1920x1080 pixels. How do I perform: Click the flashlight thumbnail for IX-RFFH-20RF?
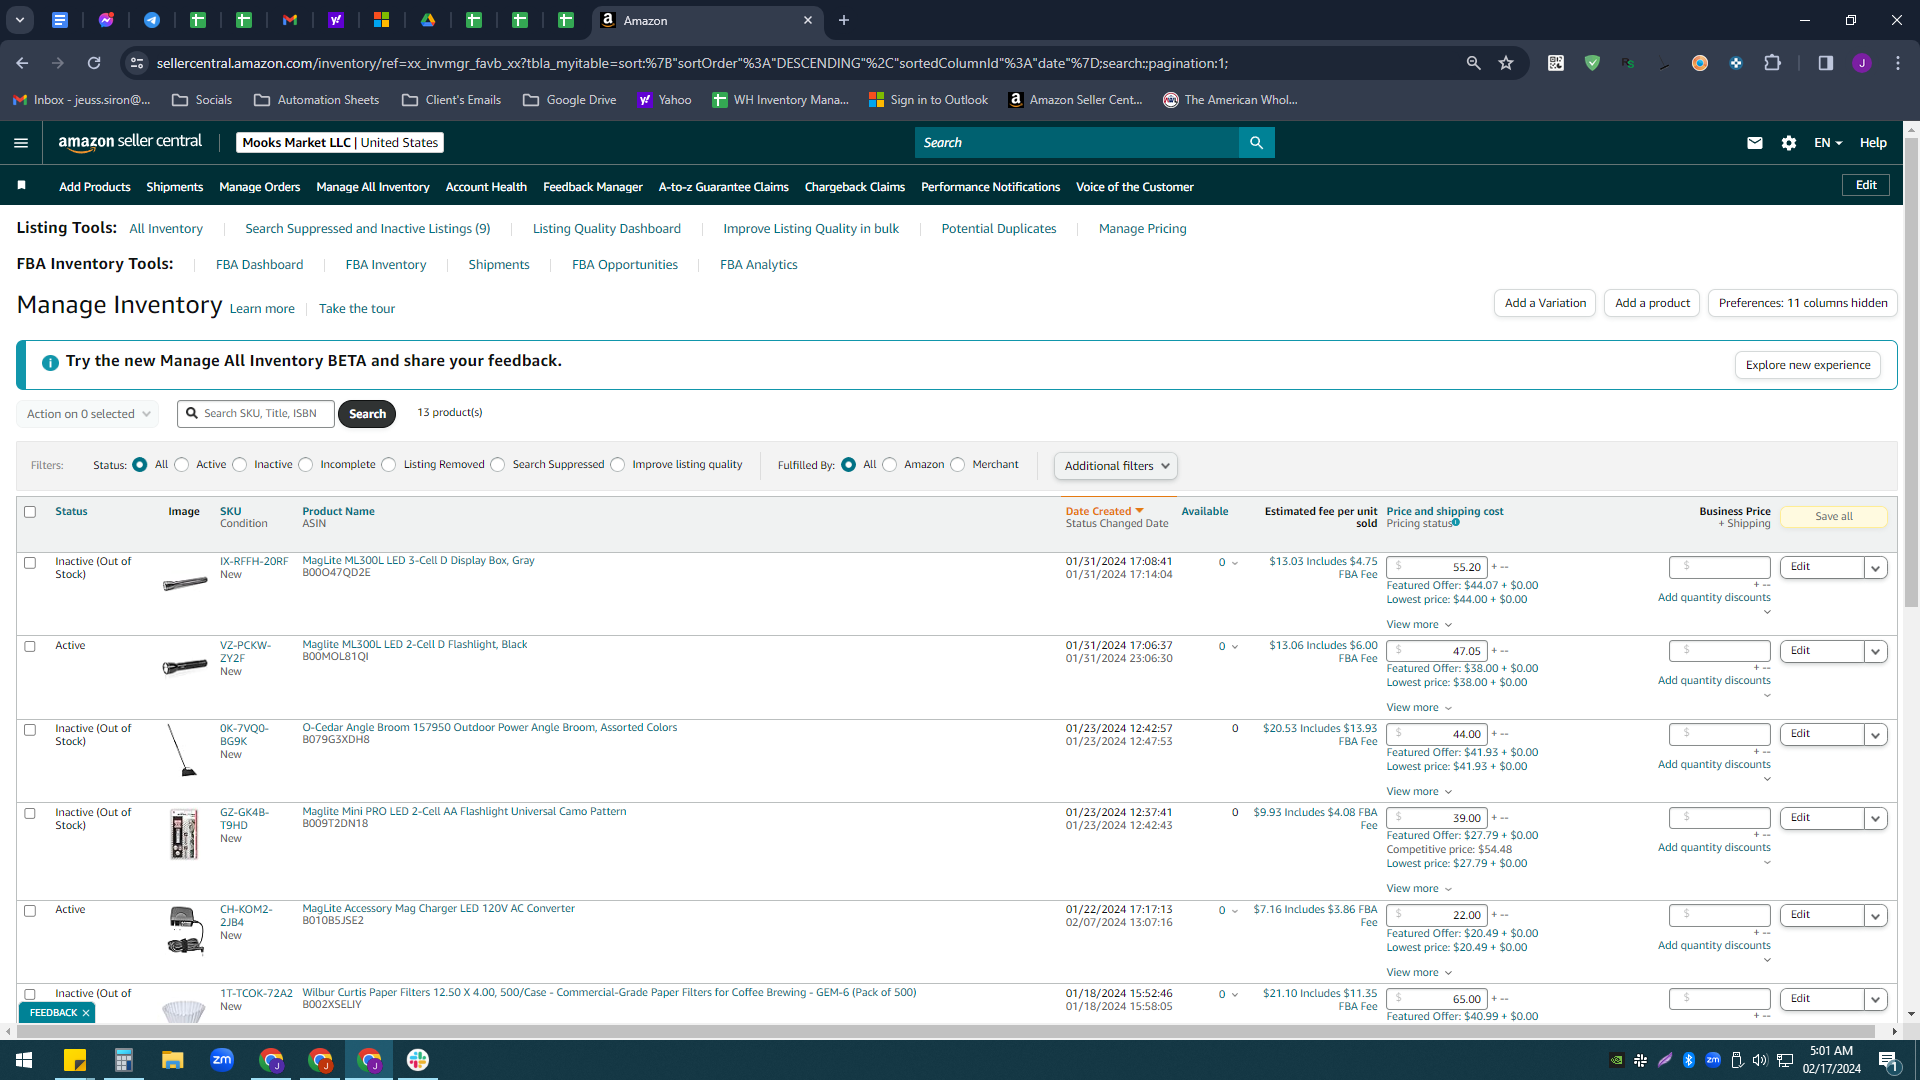tap(185, 583)
